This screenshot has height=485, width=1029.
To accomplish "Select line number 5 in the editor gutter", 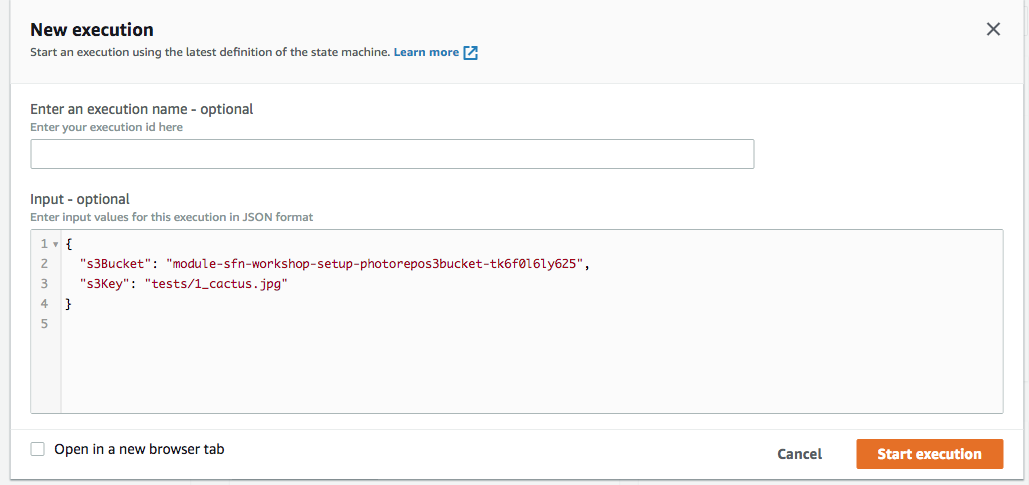I will pyautogui.click(x=44, y=324).
